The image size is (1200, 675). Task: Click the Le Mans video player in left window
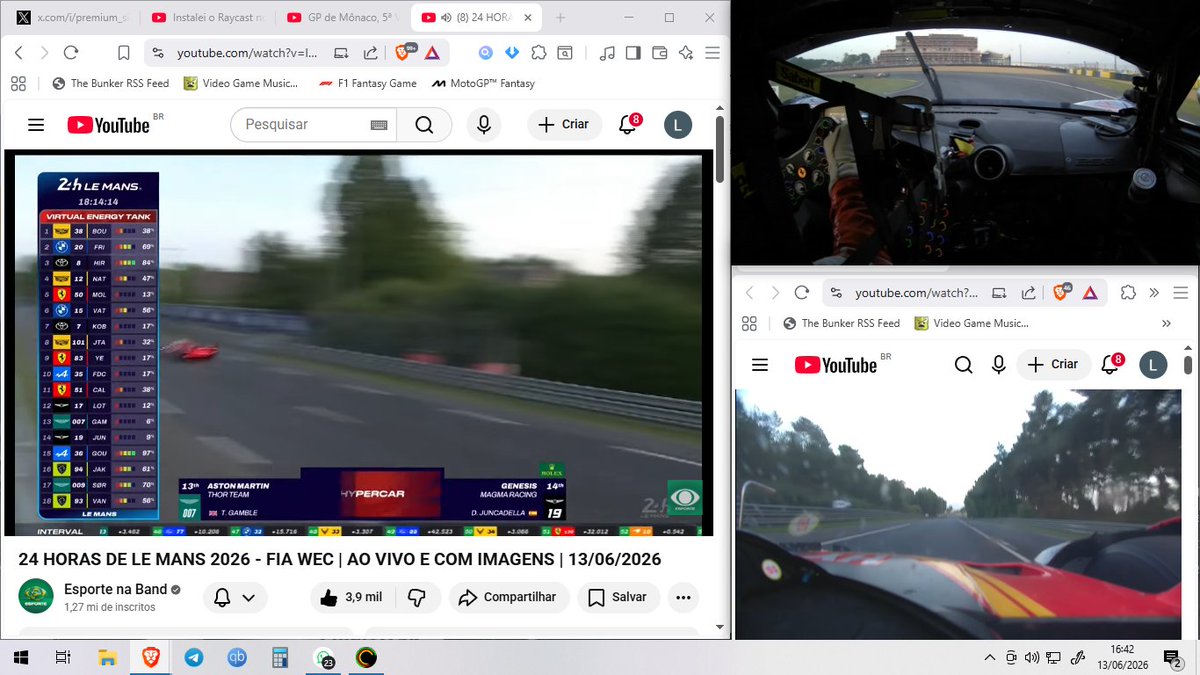358,345
